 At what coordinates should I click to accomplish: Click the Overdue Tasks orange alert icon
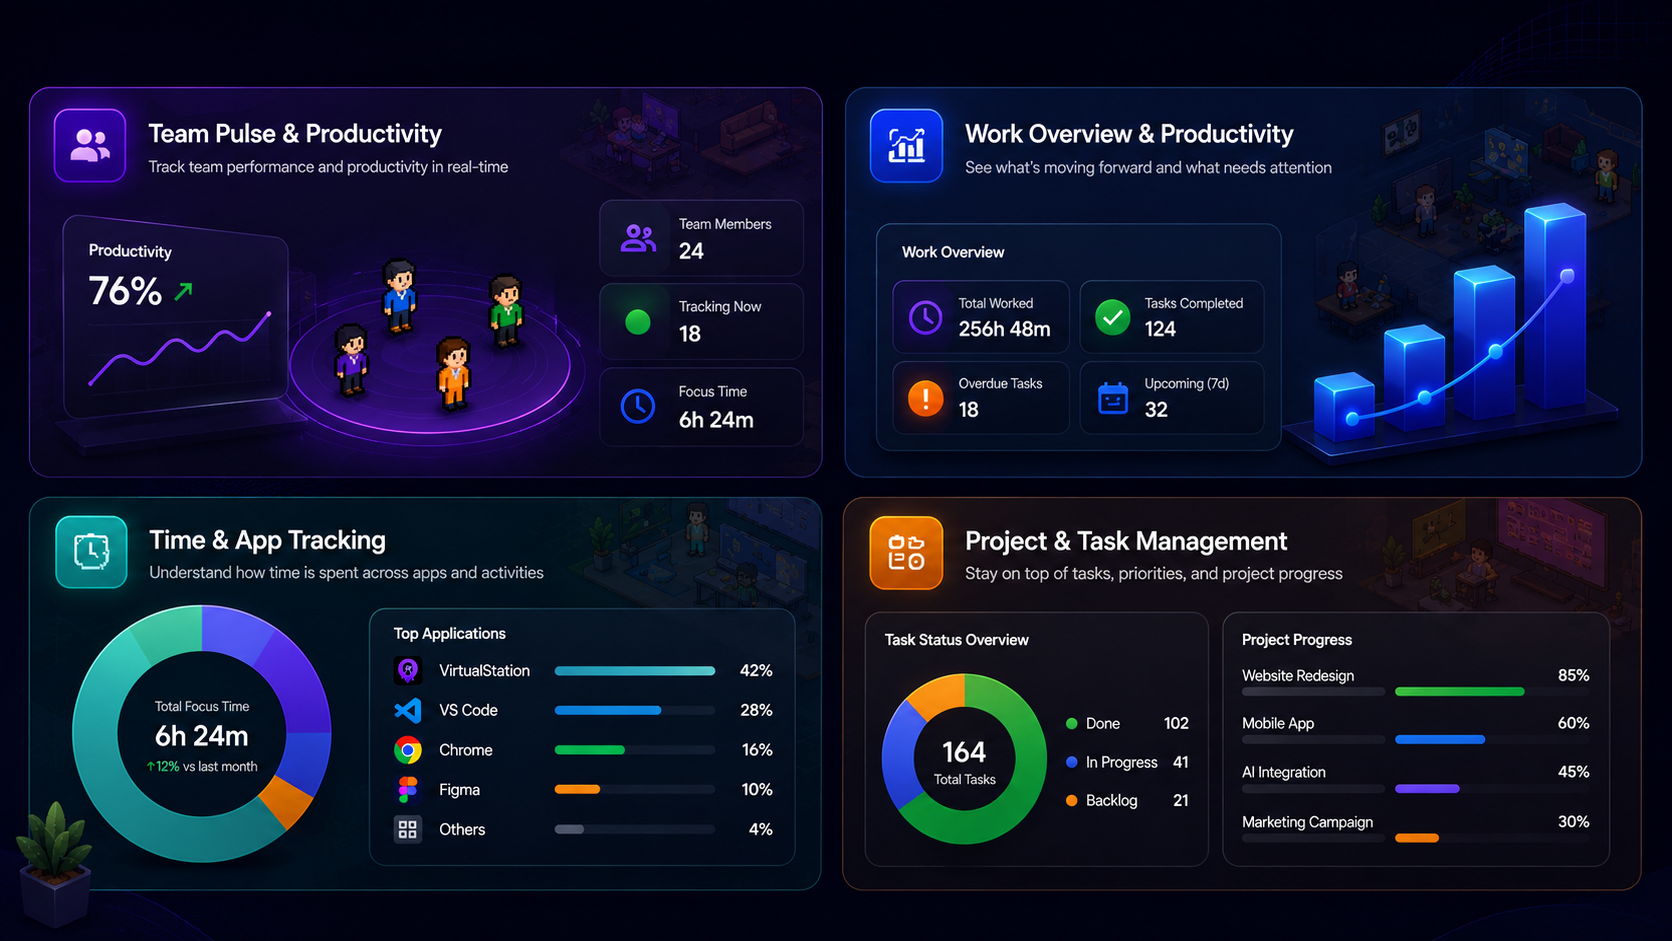(x=925, y=398)
